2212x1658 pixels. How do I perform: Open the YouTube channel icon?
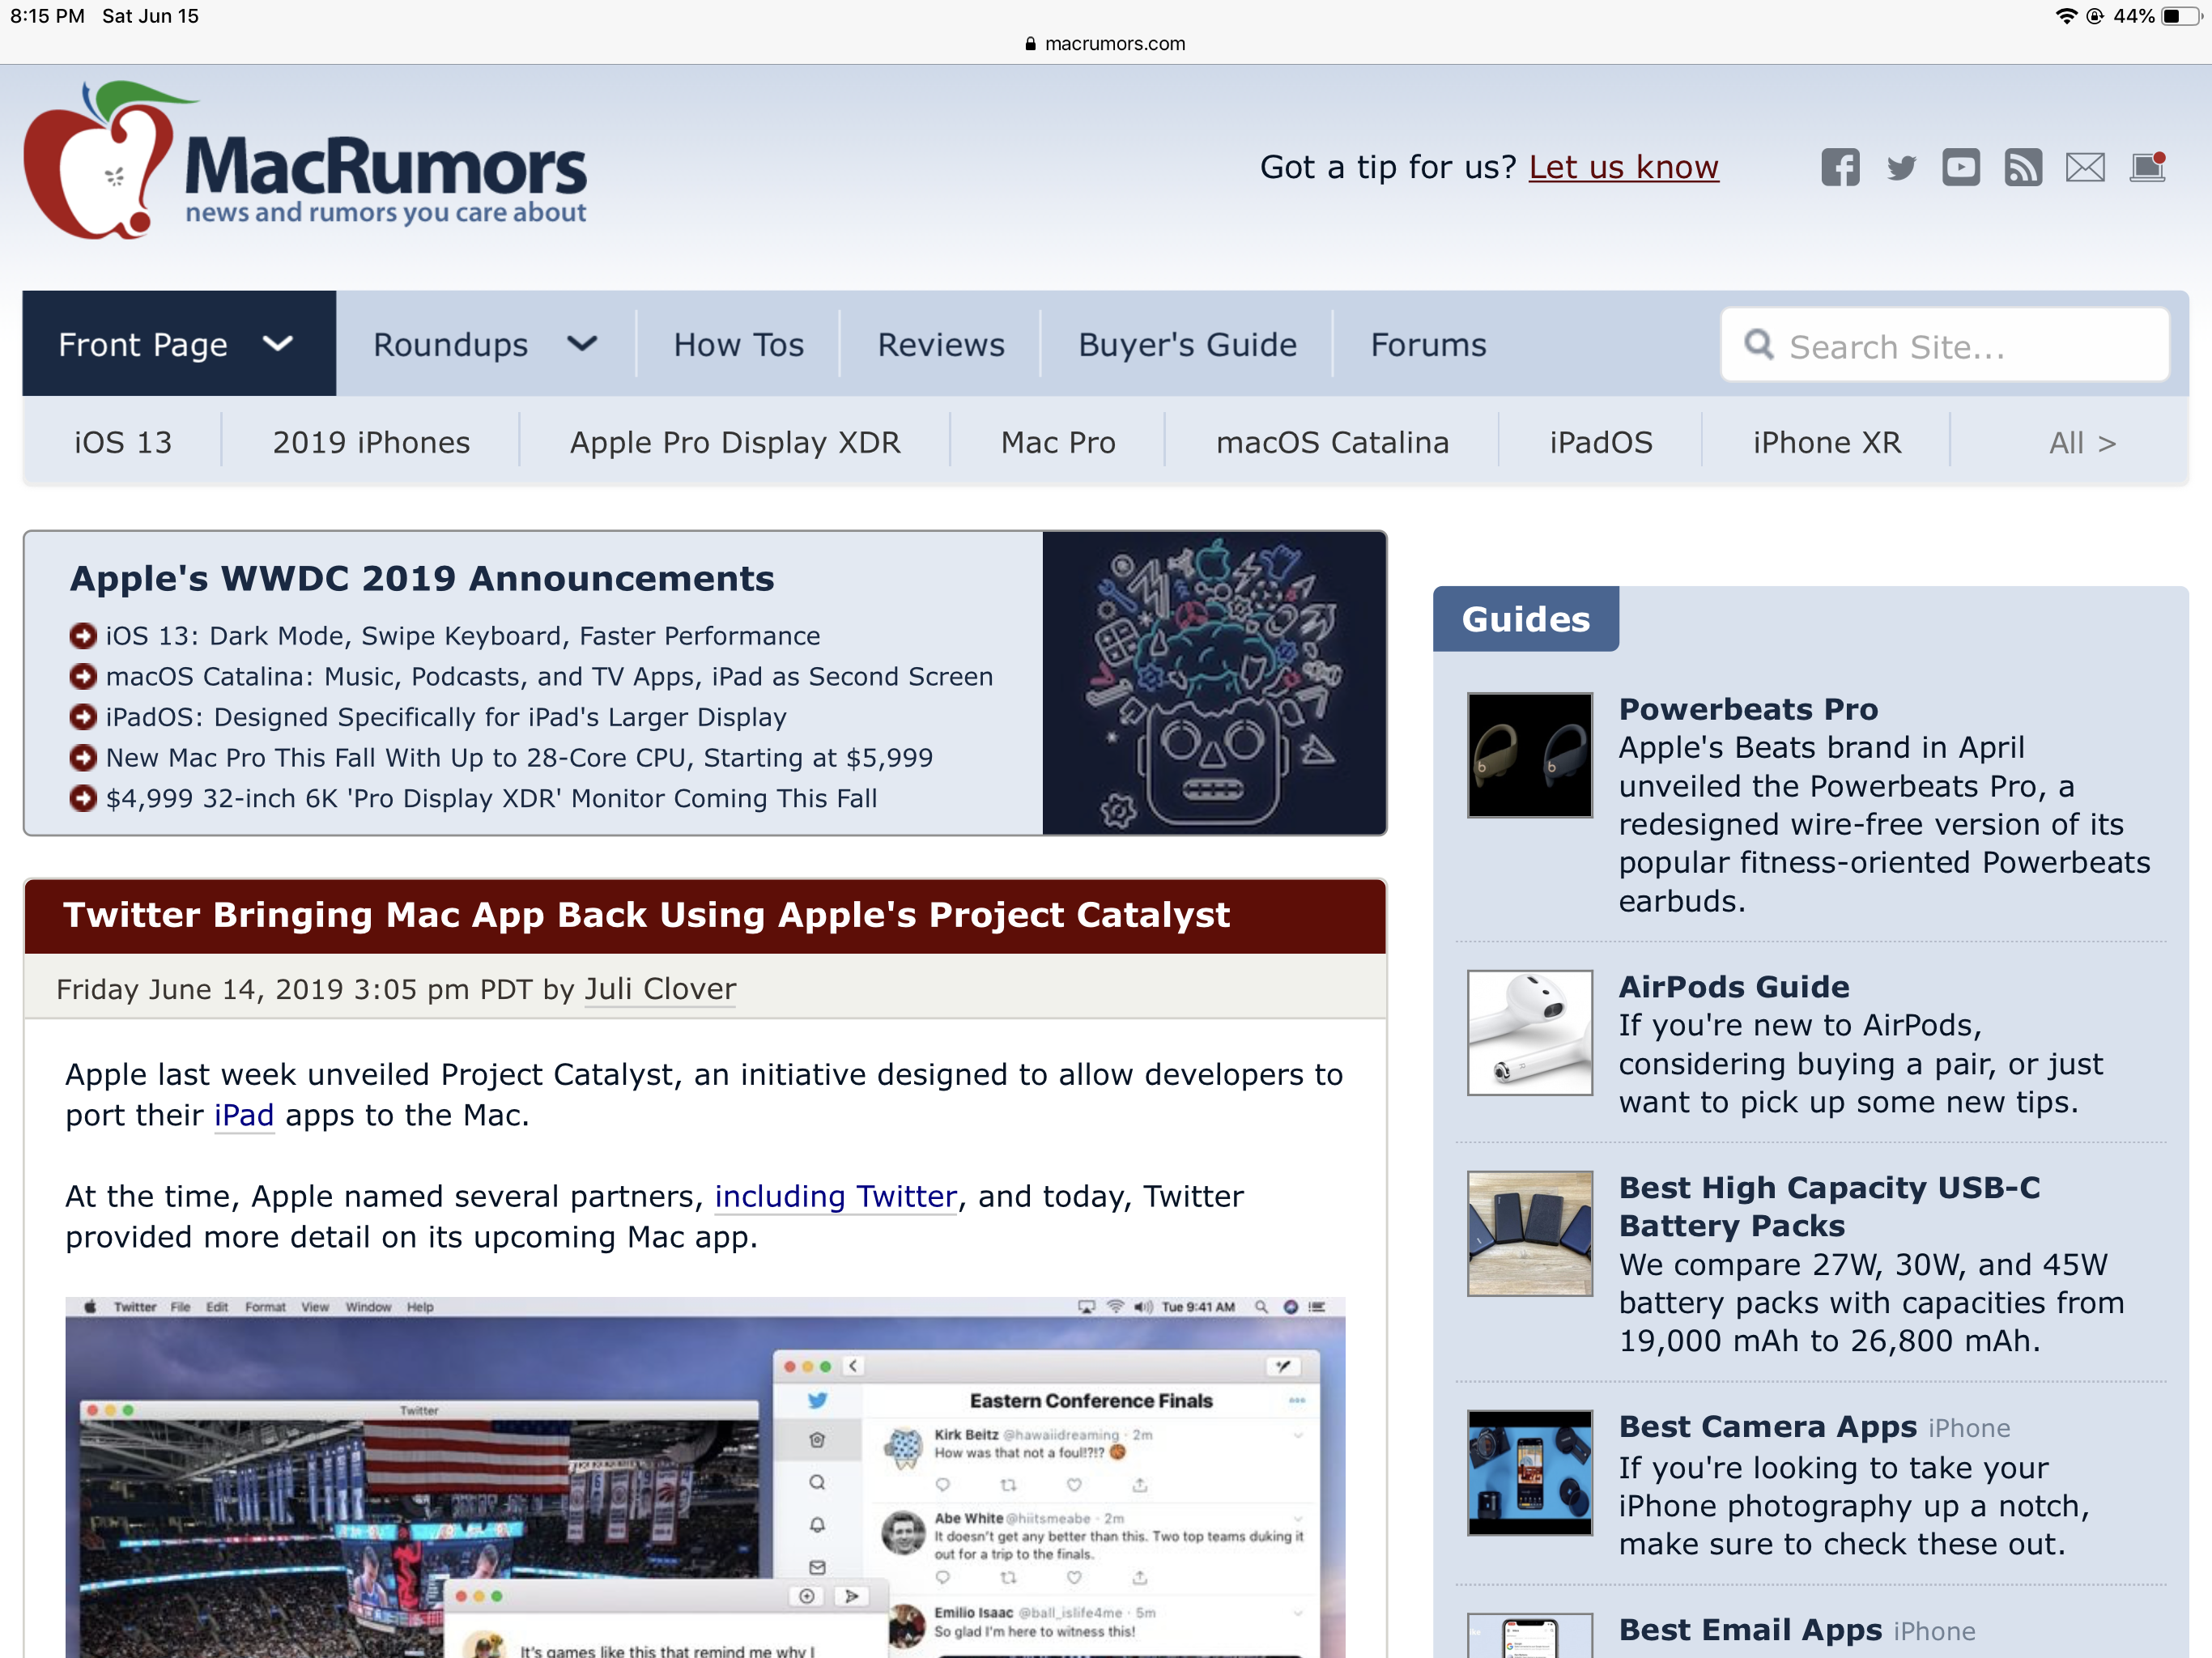pyautogui.click(x=1960, y=167)
